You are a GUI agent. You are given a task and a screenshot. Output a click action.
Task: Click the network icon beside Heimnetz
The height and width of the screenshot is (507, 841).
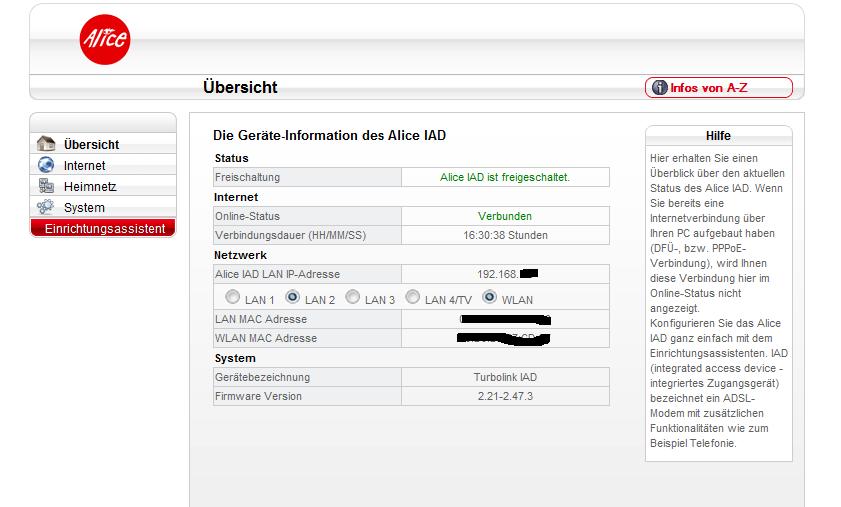[46, 186]
